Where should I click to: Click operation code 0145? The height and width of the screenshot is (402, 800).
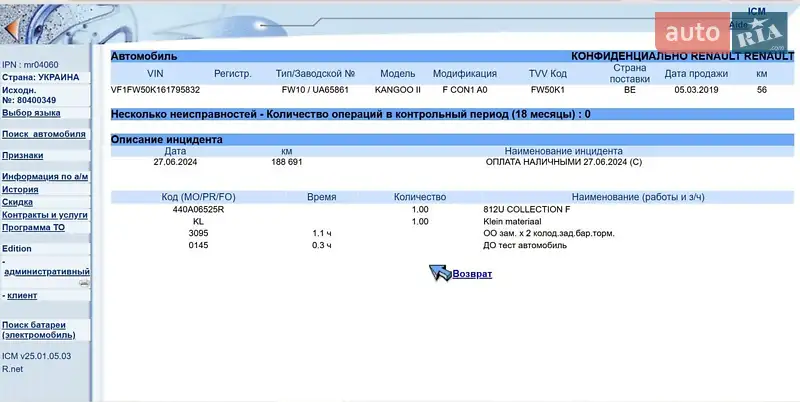point(198,245)
